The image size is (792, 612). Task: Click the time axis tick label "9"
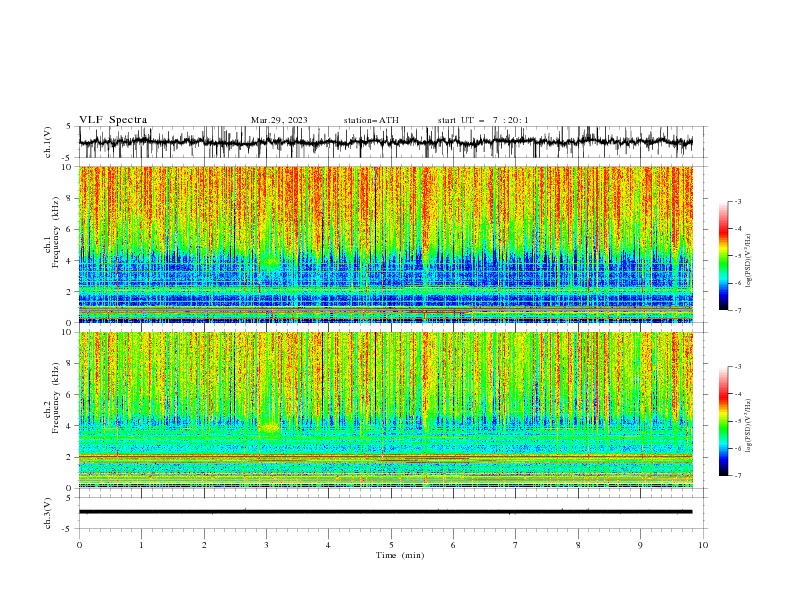(640, 545)
